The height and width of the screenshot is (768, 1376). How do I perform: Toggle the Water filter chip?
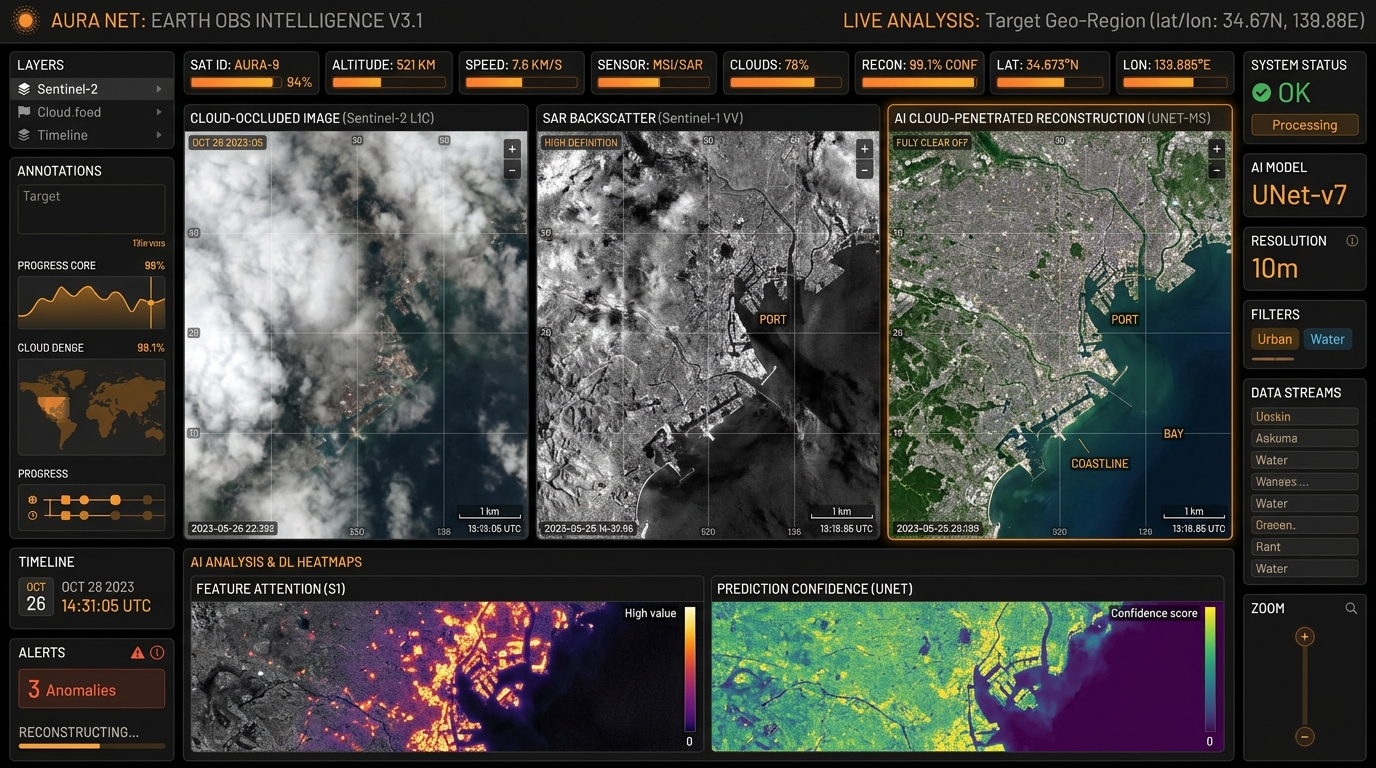(x=1328, y=339)
